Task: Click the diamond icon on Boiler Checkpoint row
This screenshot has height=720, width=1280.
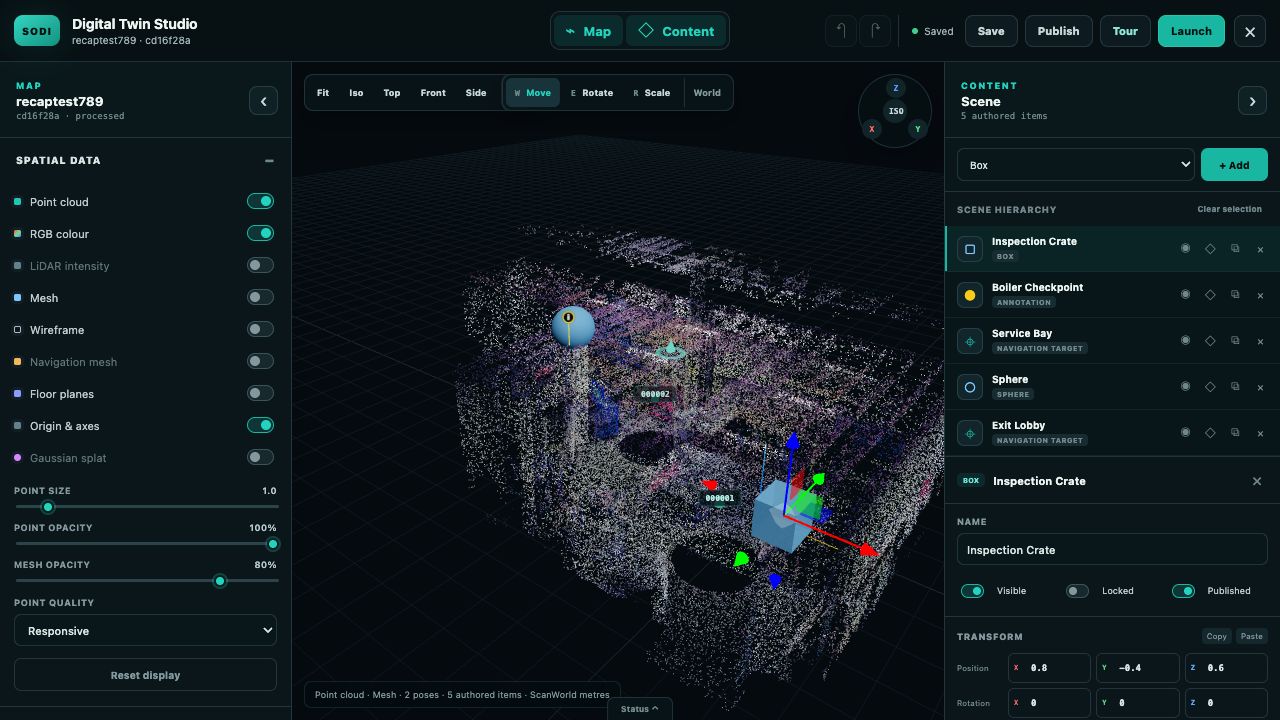Action: pyautogui.click(x=1210, y=295)
